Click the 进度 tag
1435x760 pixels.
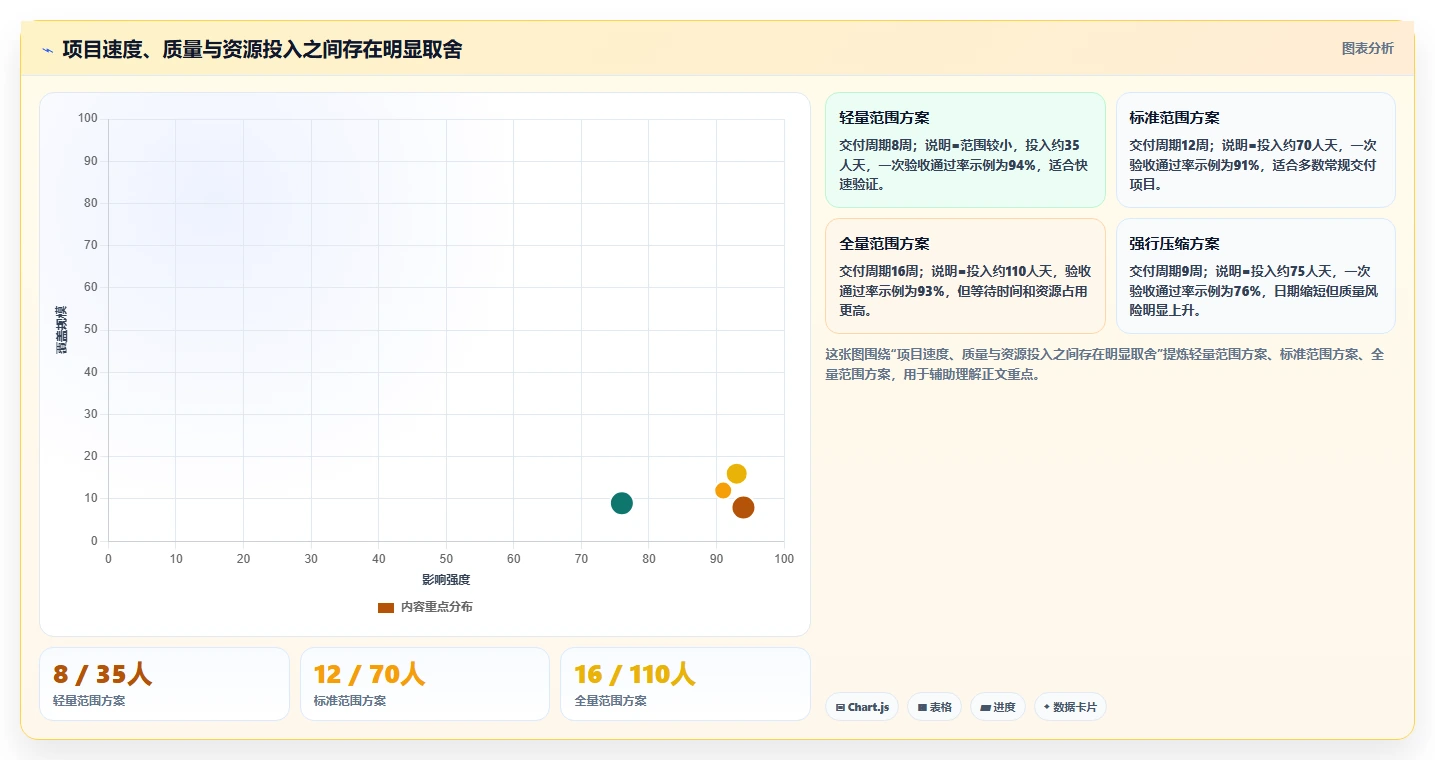pyautogui.click(x=998, y=707)
